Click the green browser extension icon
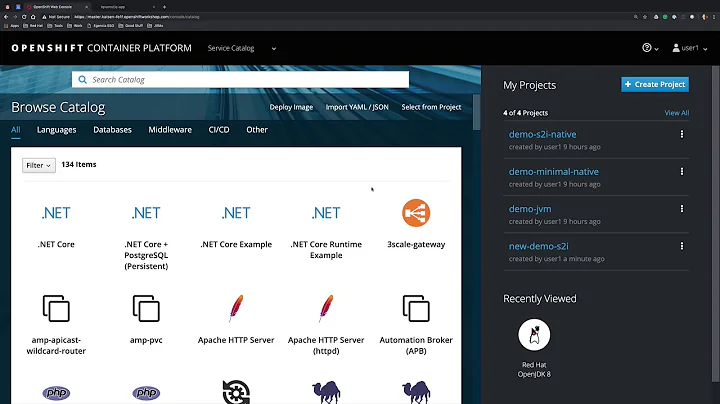Image resolution: width=720 pixels, height=404 pixels. point(665,17)
